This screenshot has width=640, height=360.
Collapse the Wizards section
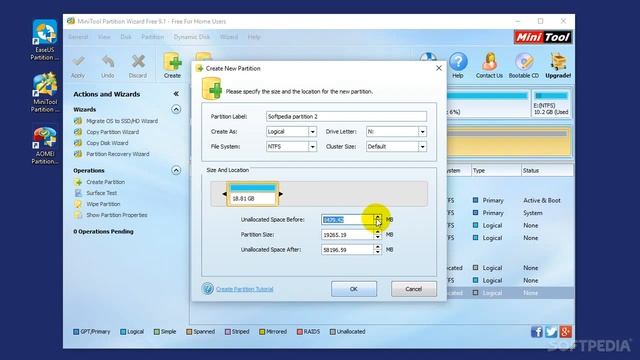click(176, 109)
